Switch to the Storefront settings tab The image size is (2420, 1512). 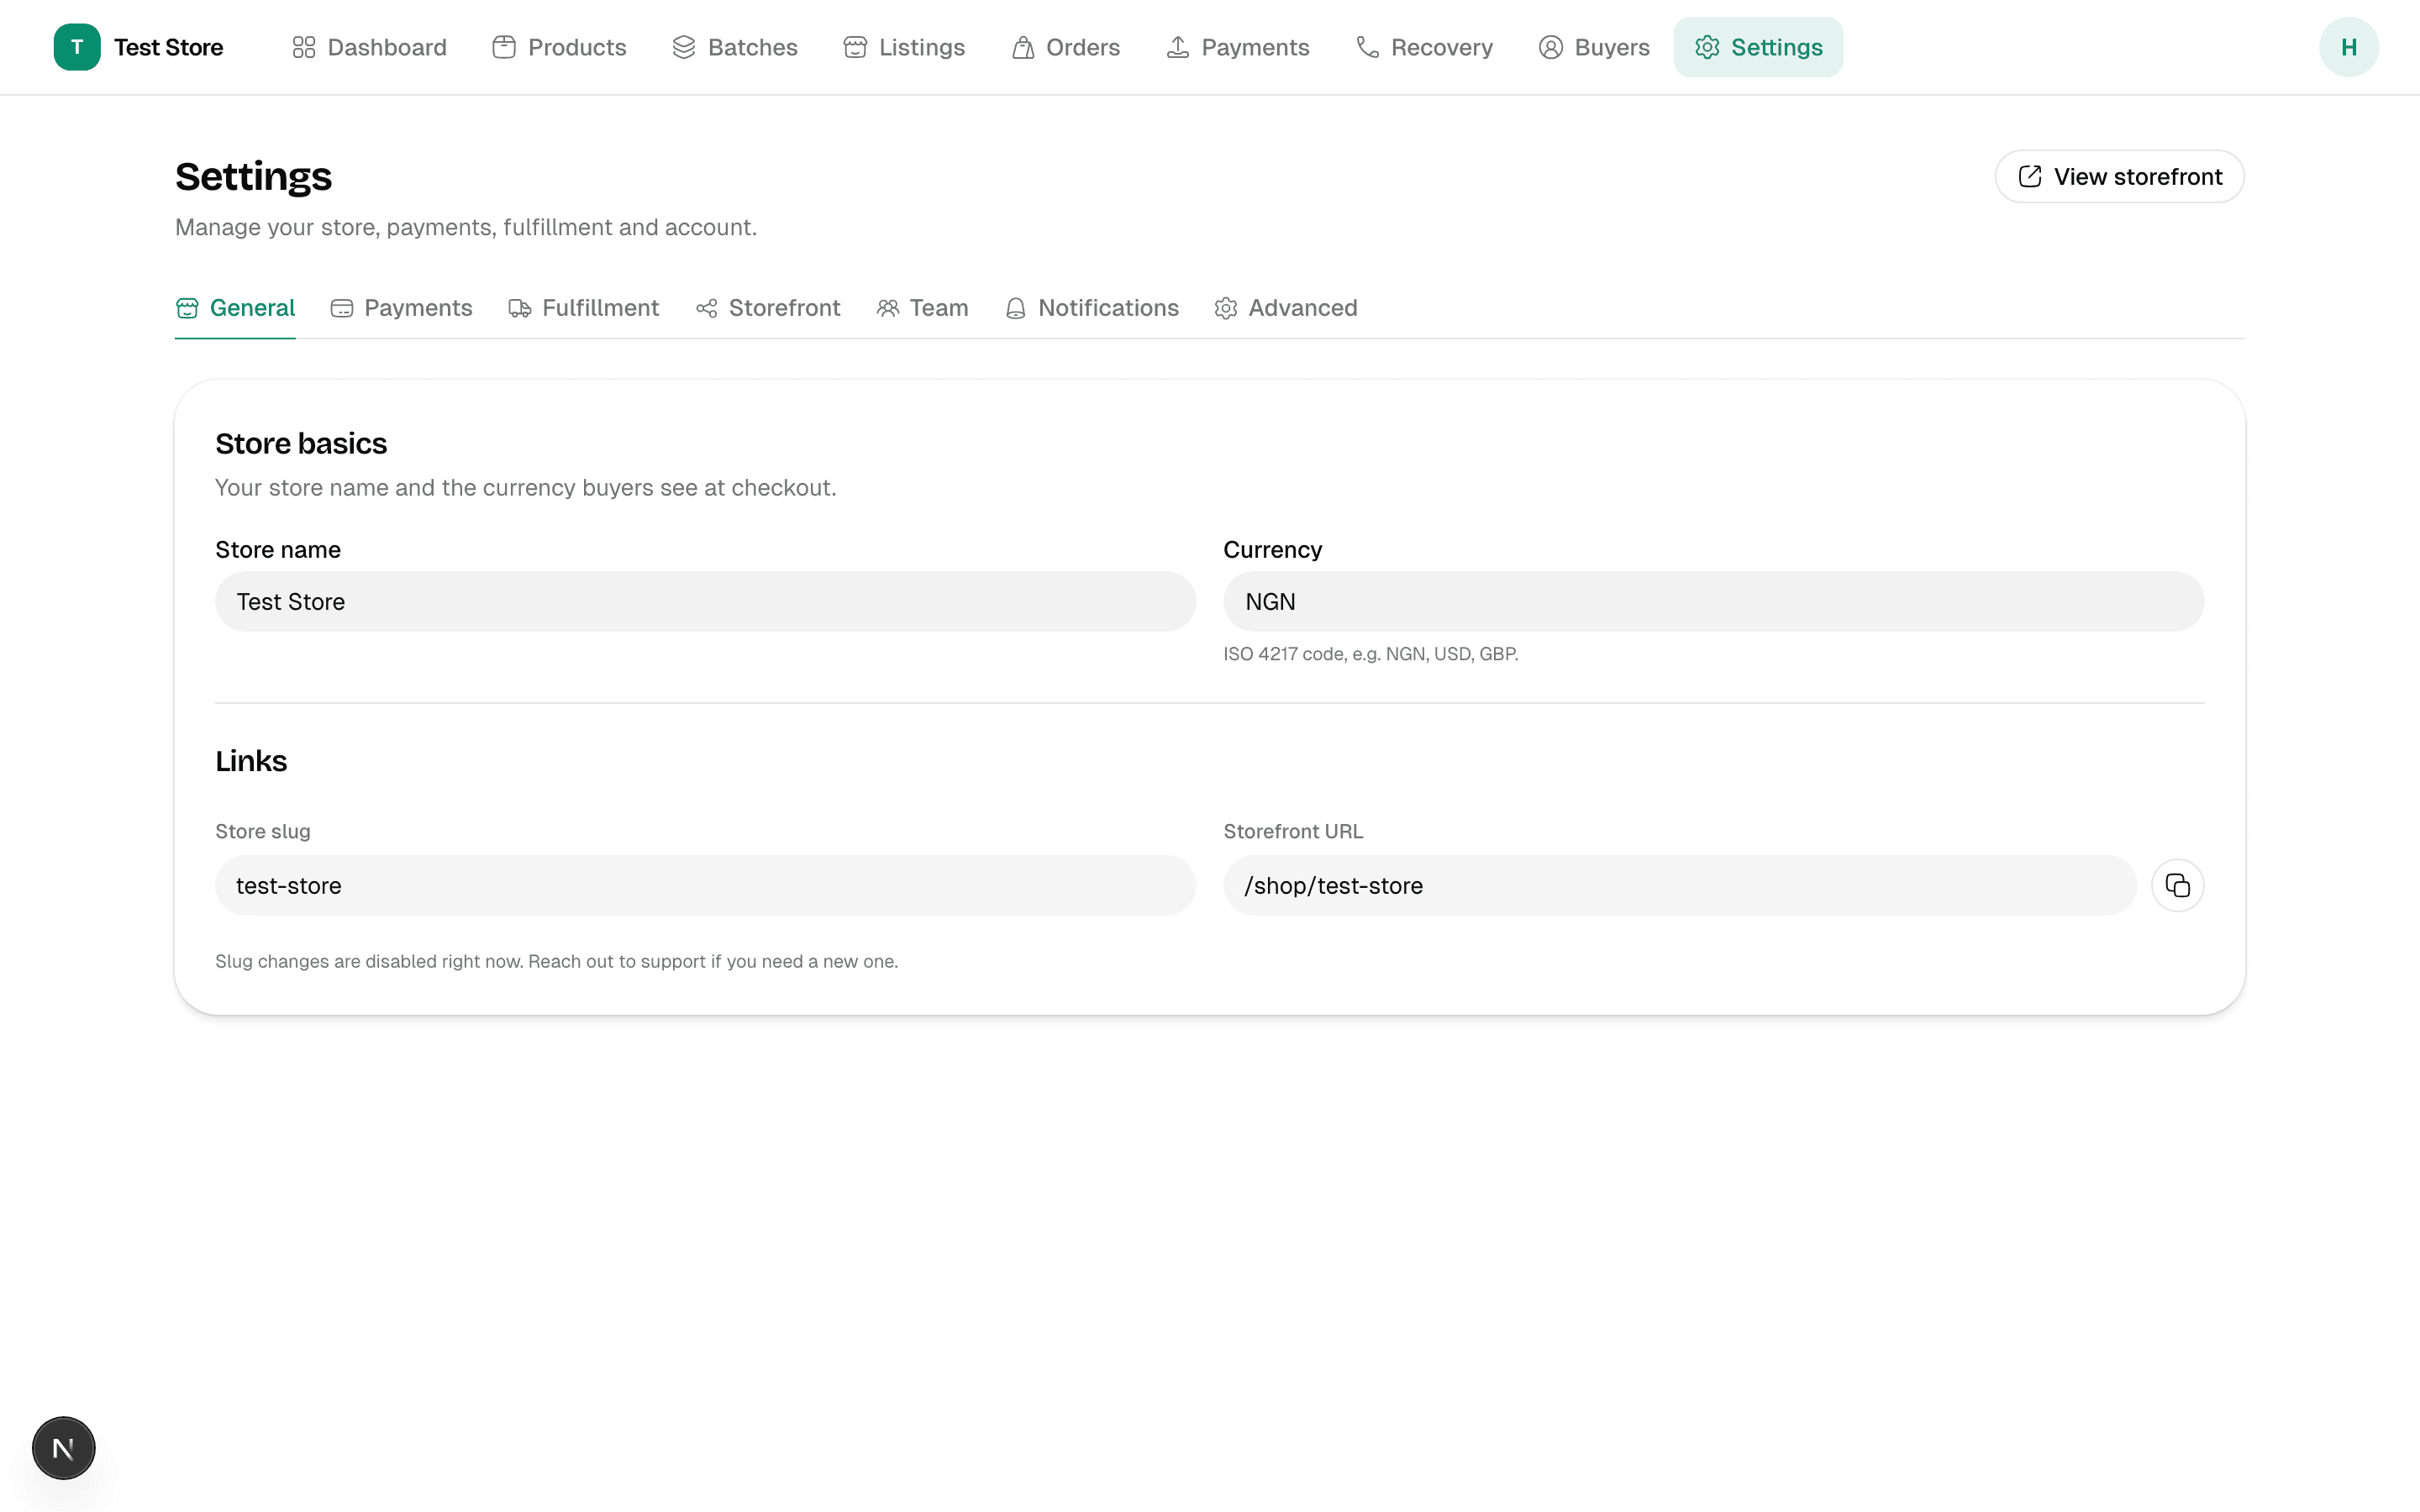768,308
